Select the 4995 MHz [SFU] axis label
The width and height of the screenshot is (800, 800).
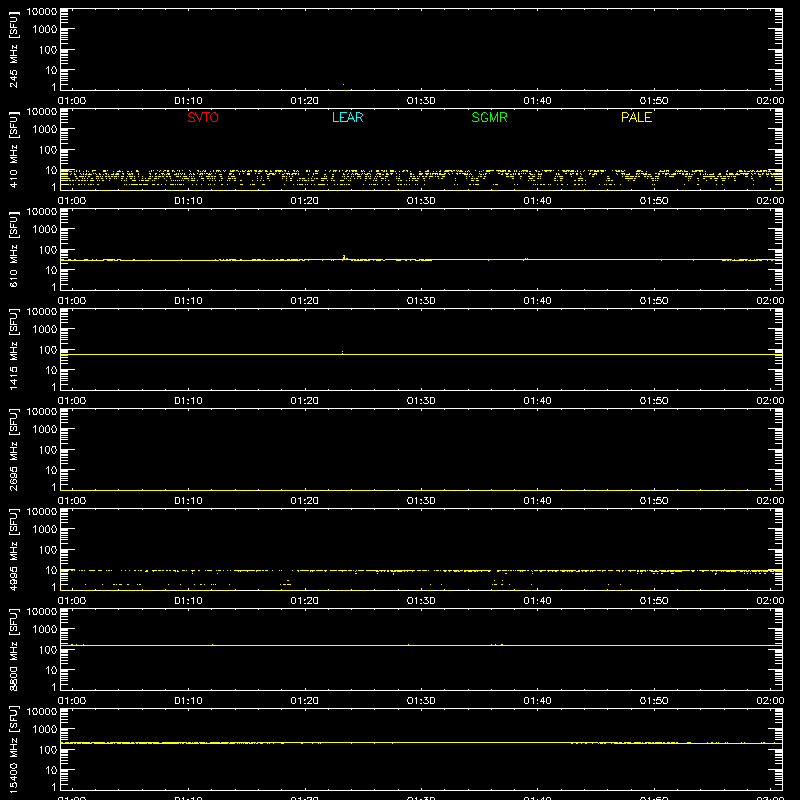[x=13, y=549]
